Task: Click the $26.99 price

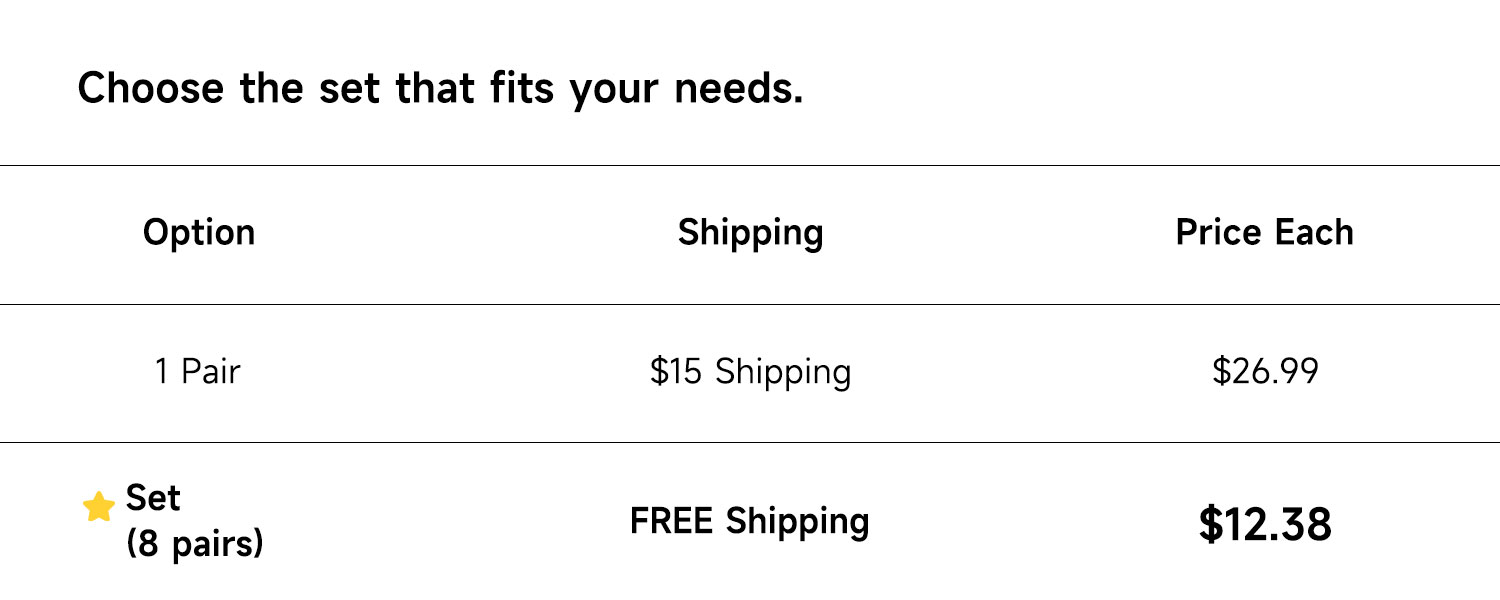Action: click(1265, 372)
